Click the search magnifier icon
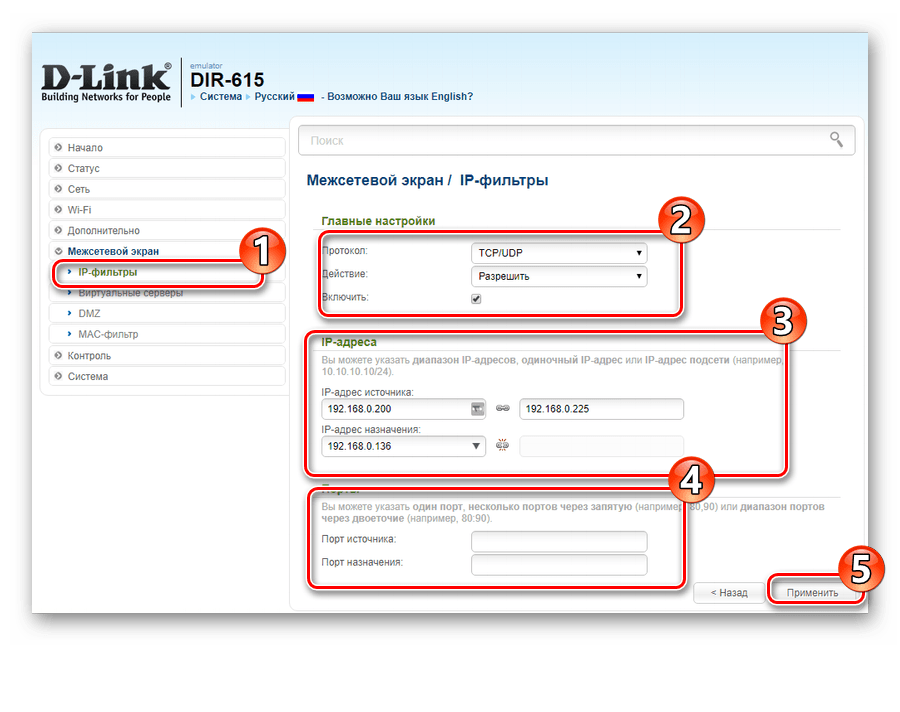This screenshot has height=712, width=900. [x=836, y=140]
